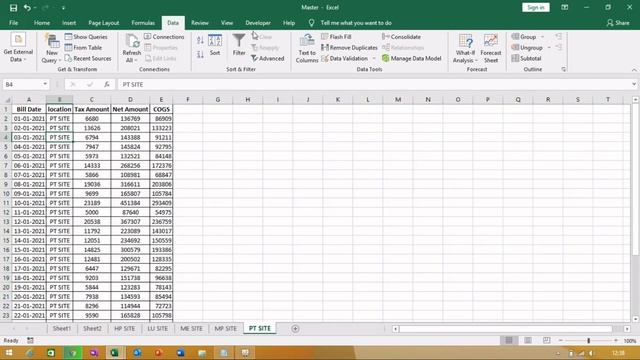Open the LU SITE sheet tab
Image resolution: width=640 pixels, height=360 pixels.
tap(158, 329)
